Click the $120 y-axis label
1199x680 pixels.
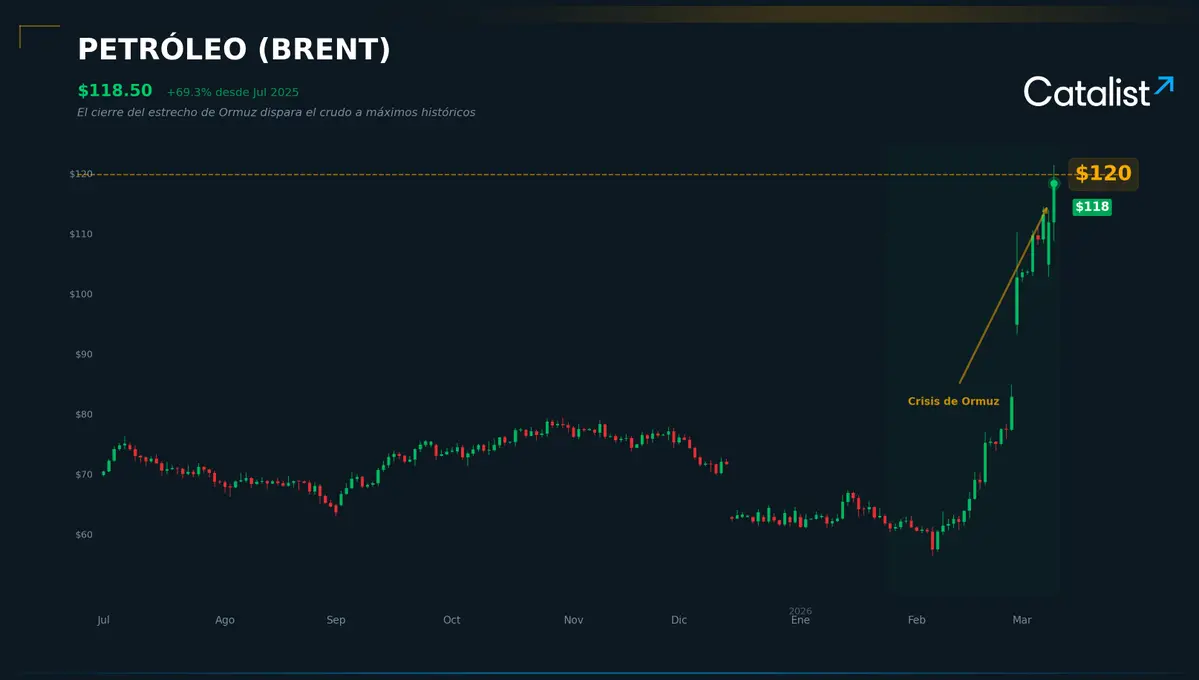pyautogui.click(x=81, y=174)
